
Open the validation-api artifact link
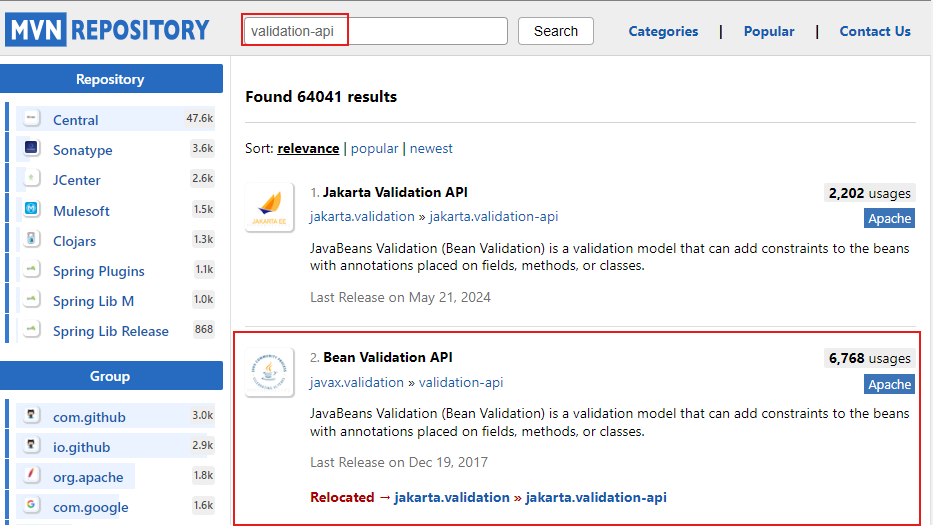[461, 382]
